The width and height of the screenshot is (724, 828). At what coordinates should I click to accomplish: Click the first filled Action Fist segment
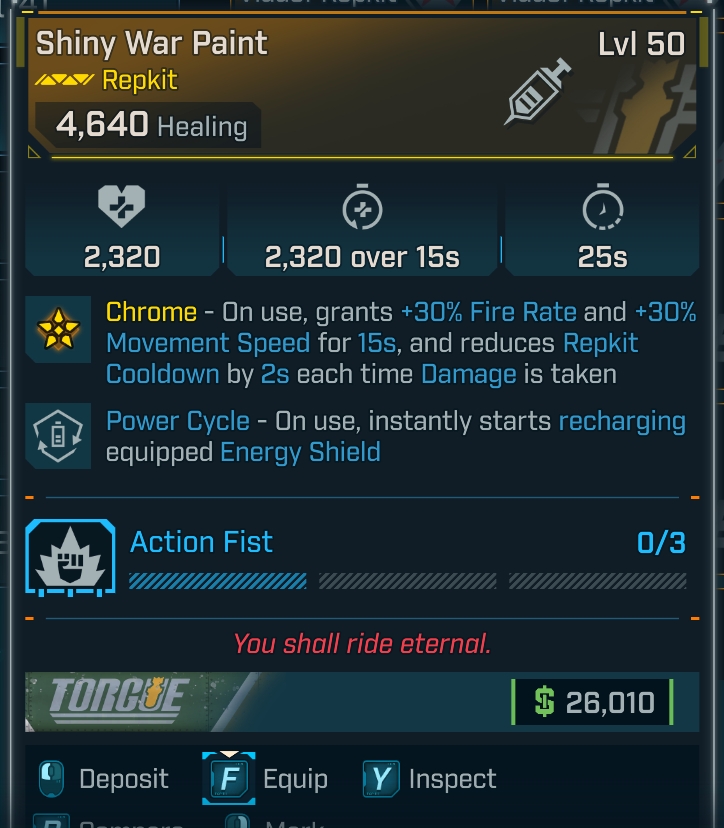coord(218,581)
